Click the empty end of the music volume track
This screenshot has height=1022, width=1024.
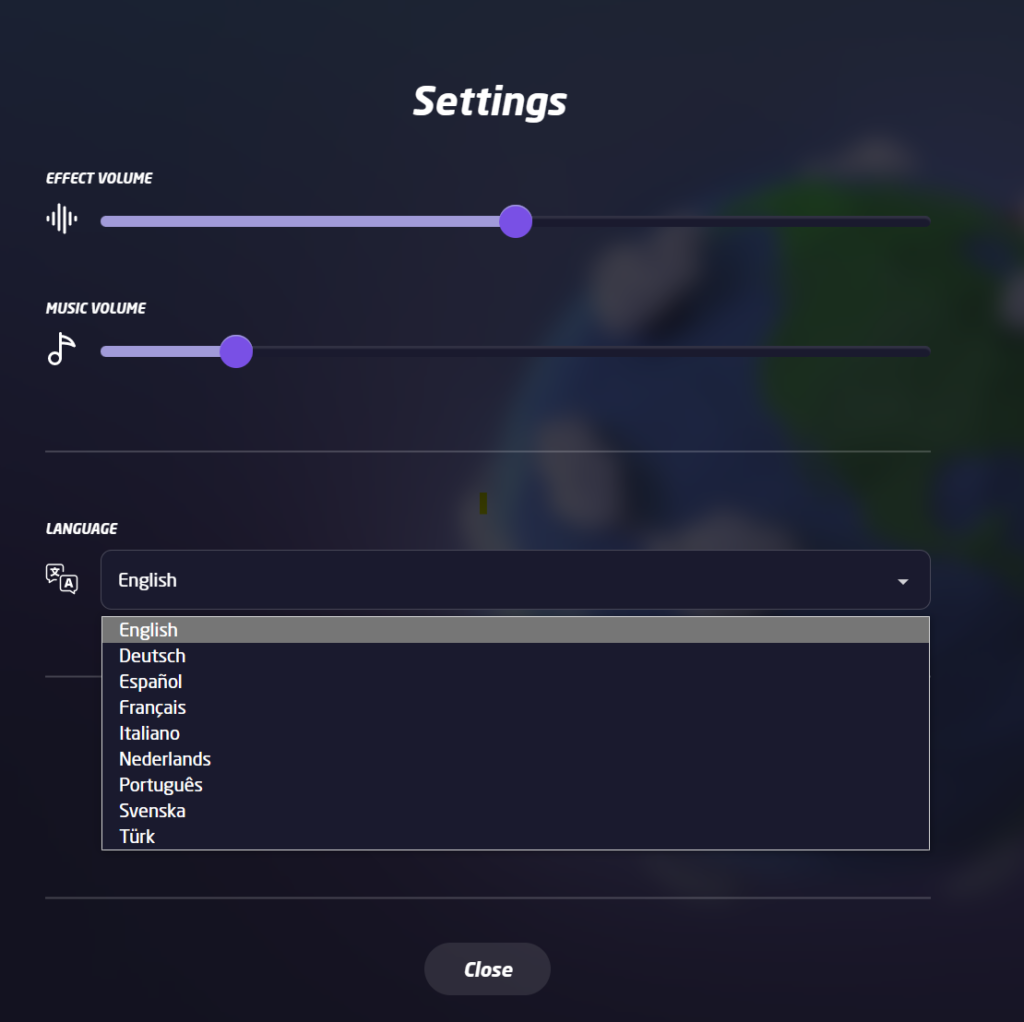pos(592,351)
